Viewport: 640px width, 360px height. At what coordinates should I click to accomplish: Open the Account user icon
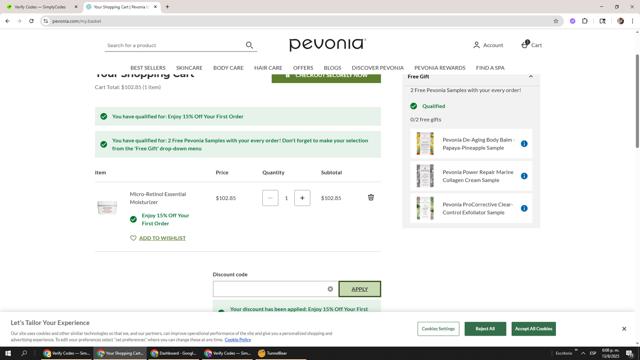476,45
